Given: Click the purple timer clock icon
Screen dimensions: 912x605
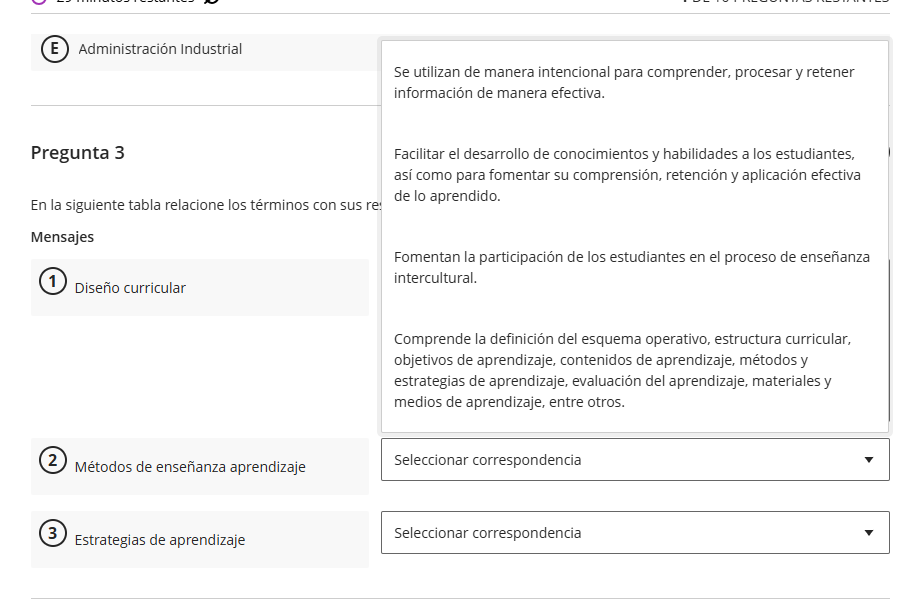Looking at the screenshot, I should pos(36,4).
